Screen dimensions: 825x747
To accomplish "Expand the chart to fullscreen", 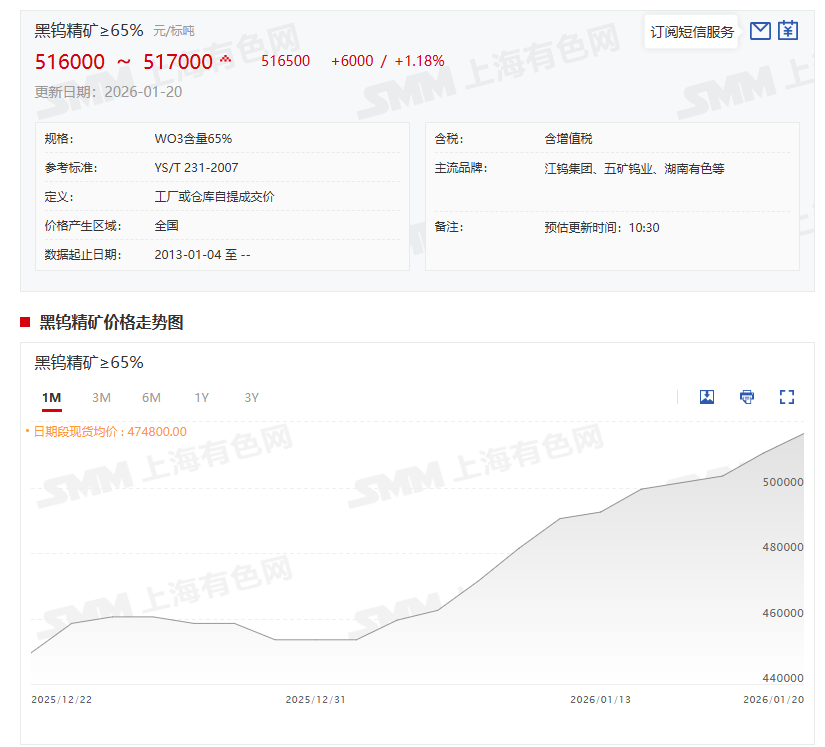I will (787, 397).
